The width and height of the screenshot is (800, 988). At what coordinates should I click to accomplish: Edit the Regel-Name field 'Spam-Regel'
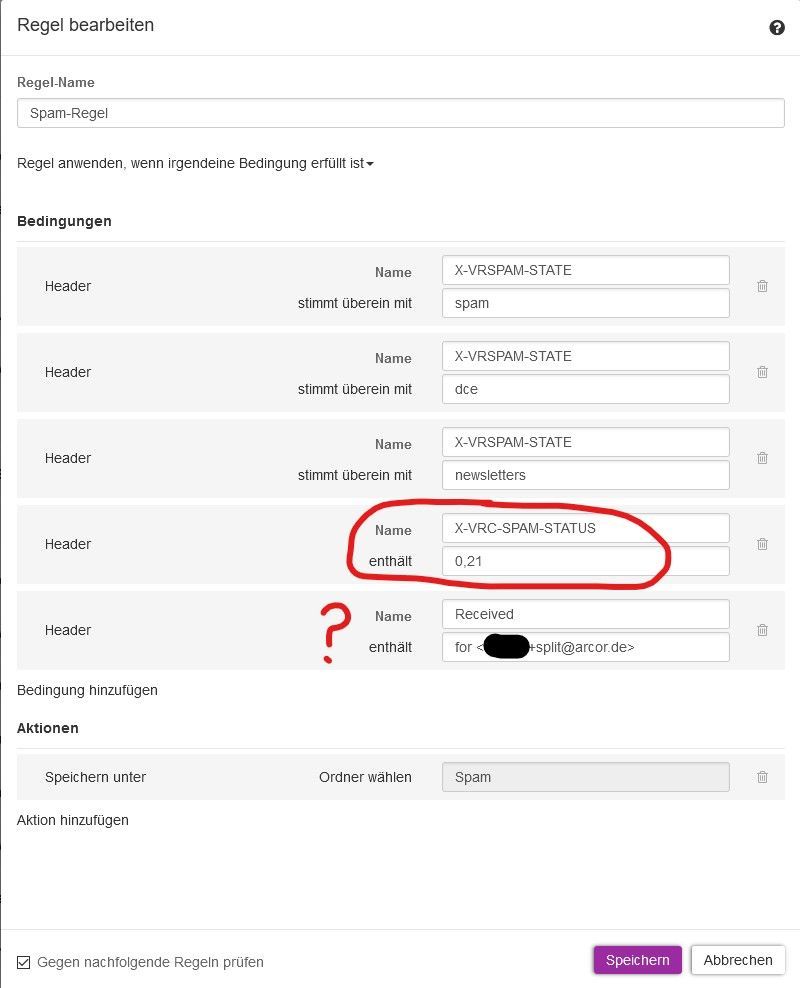pyautogui.click(x=400, y=113)
